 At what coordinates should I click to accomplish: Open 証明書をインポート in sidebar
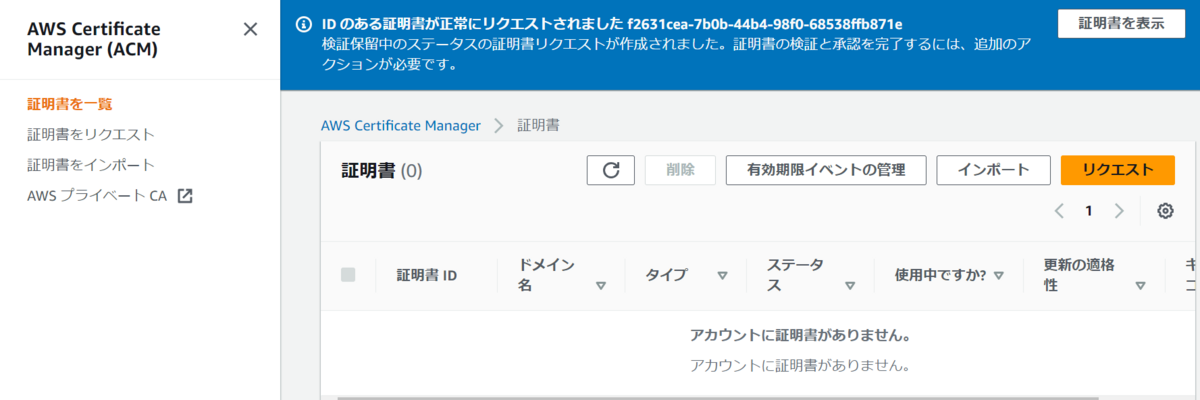91,165
